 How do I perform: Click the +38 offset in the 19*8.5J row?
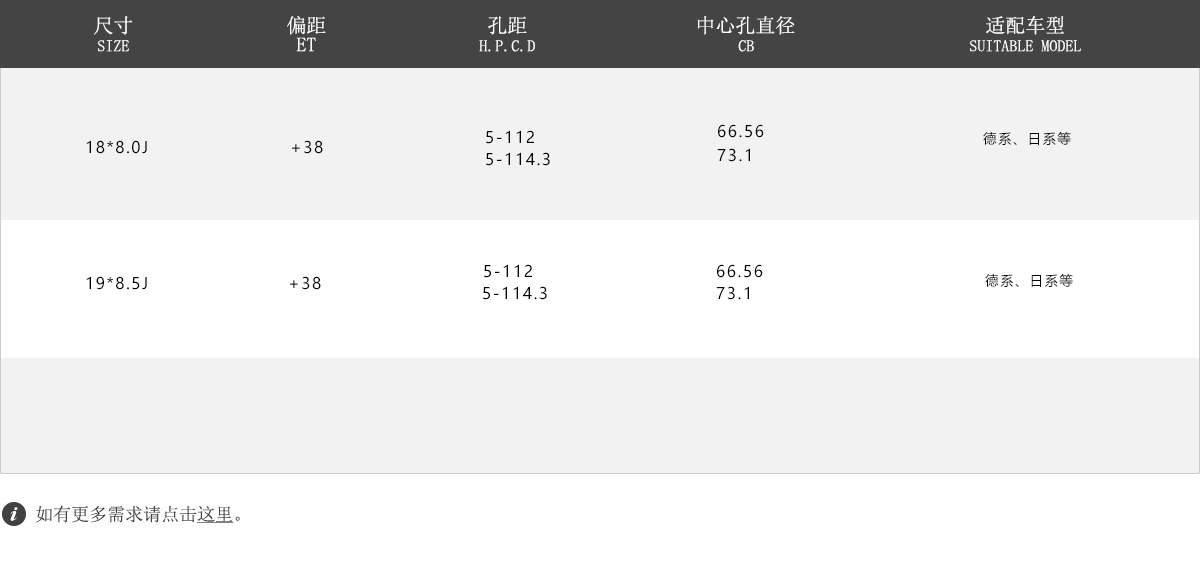pyautogui.click(x=306, y=284)
